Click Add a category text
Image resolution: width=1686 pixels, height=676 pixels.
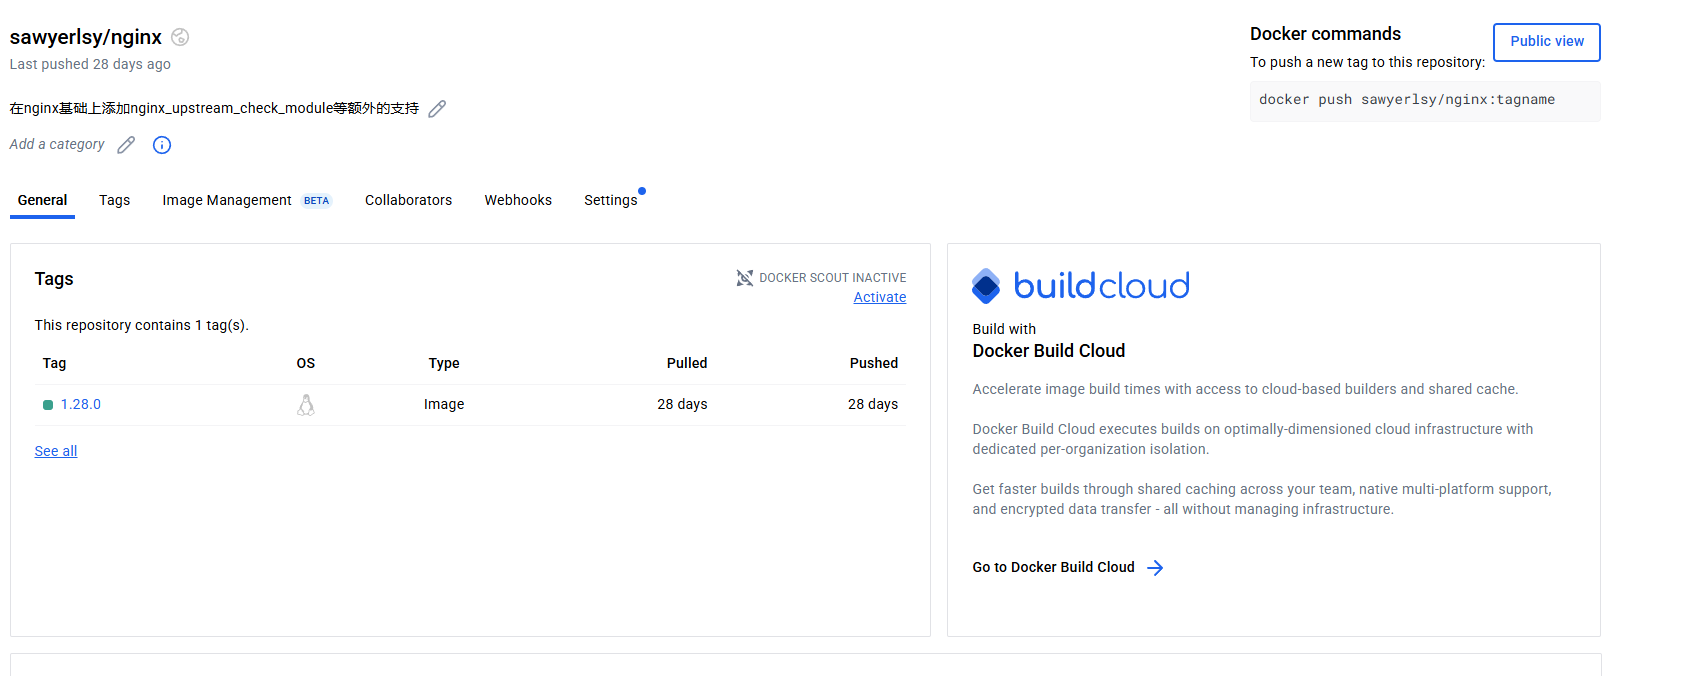pos(57,144)
